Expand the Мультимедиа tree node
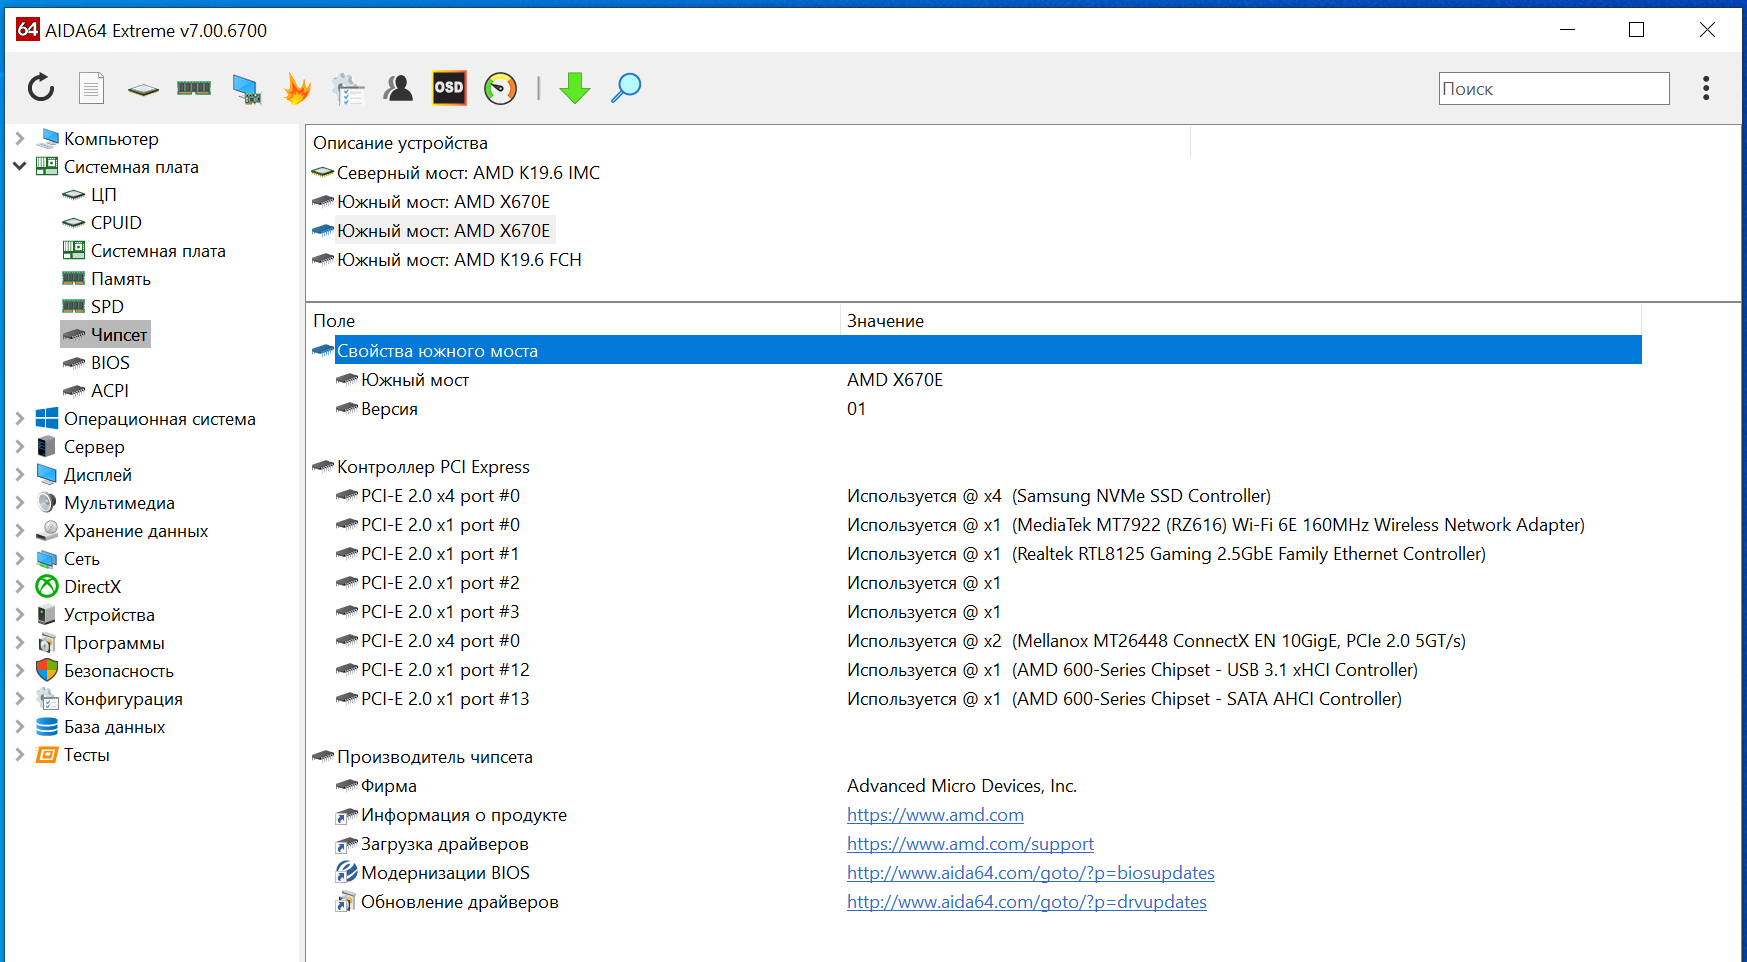This screenshot has height=962, width=1747. [x=19, y=502]
